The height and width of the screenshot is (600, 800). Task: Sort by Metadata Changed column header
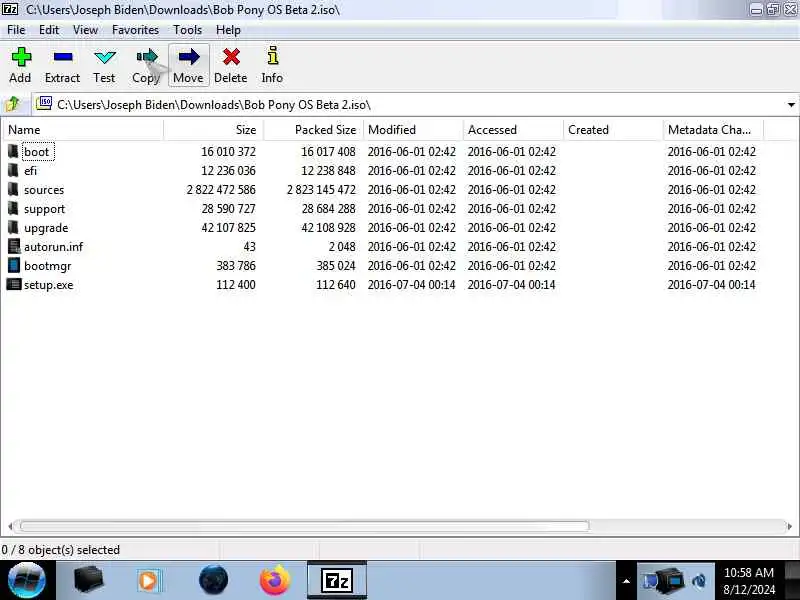(713, 130)
